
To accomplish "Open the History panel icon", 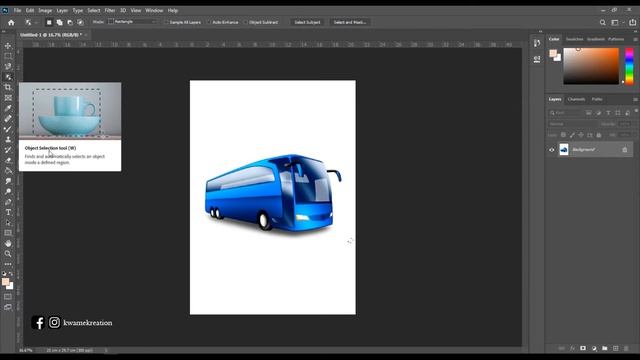I will pos(537,43).
